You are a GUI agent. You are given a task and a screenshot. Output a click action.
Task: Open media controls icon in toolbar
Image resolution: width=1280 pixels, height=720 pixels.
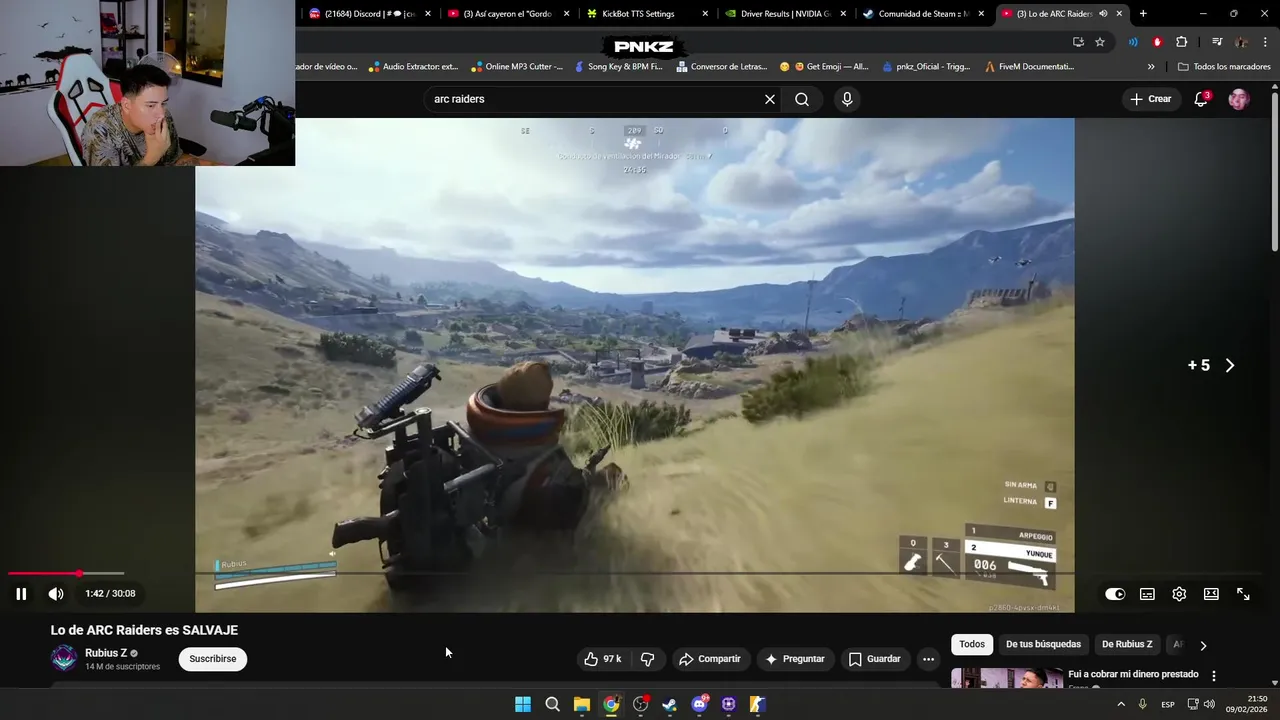[x=1217, y=42]
